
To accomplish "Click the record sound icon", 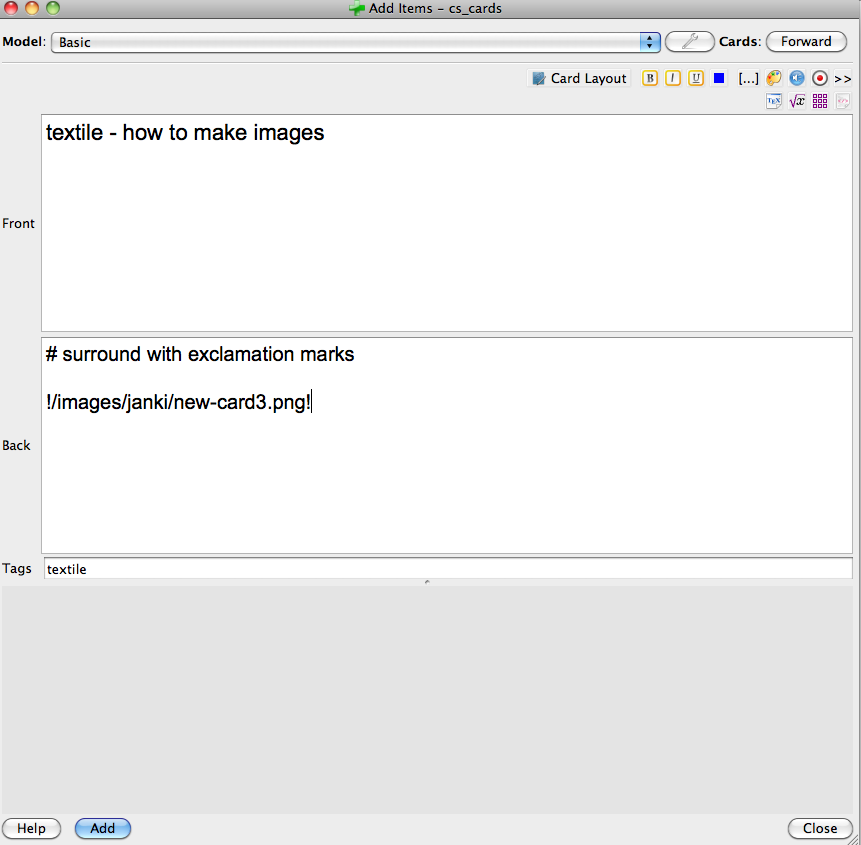I will click(x=820, y=78).
